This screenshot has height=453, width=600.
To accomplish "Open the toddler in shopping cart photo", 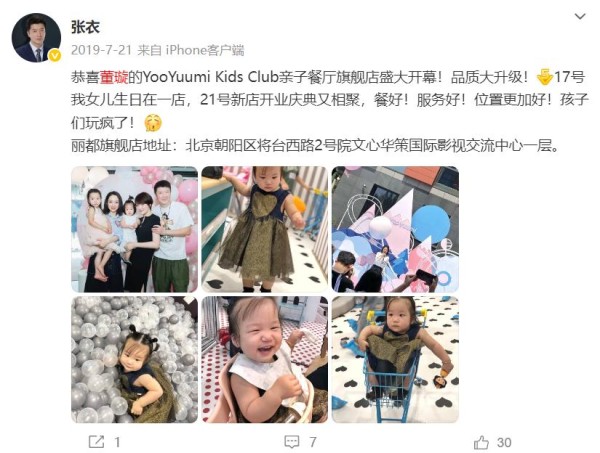I will 395,359.
